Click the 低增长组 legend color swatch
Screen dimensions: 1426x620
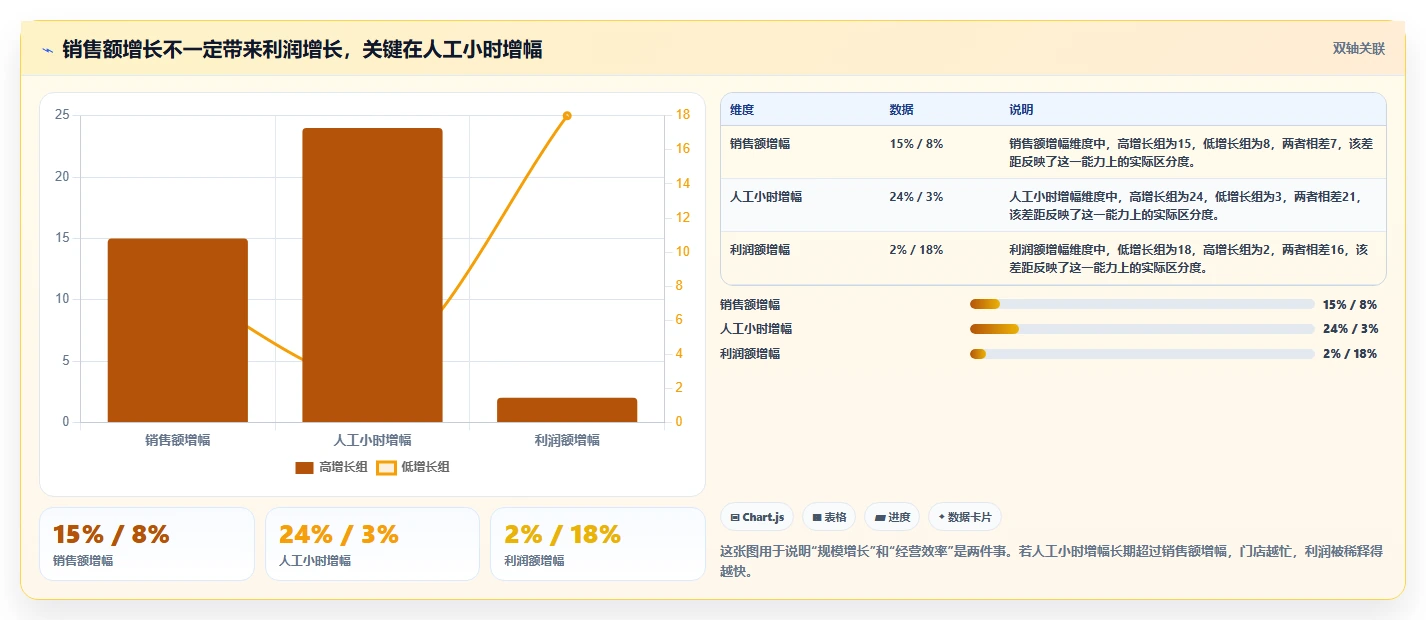pyautogui.click(x=386, y=468)
